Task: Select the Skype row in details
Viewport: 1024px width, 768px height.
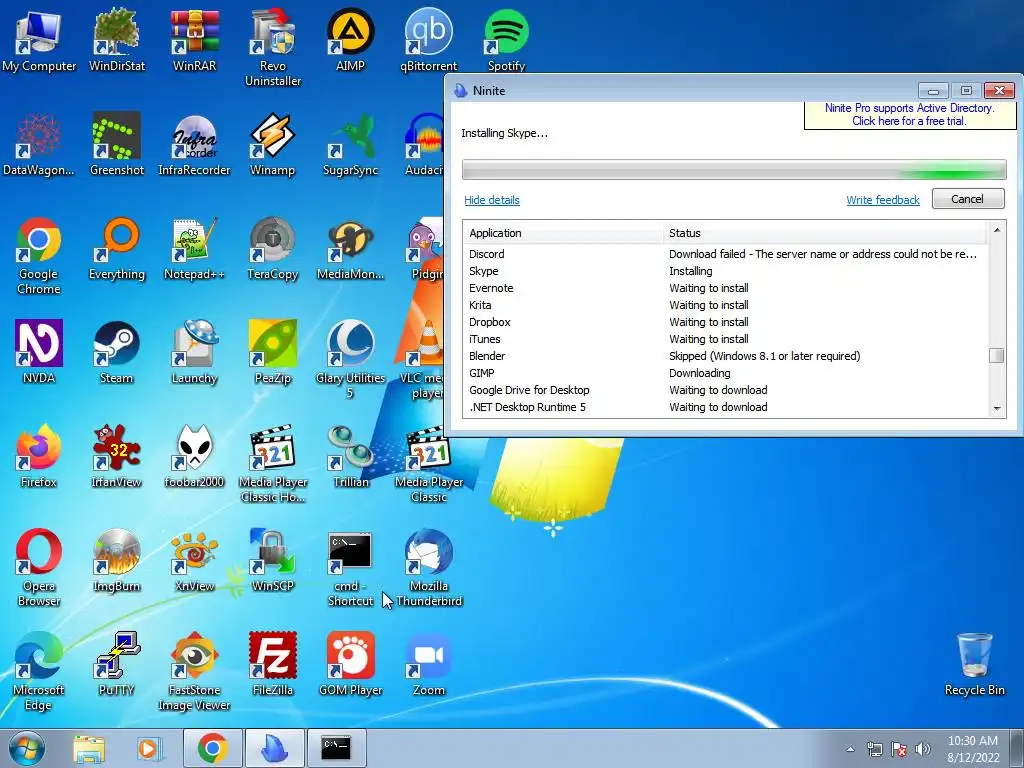Action: point(726,271)
